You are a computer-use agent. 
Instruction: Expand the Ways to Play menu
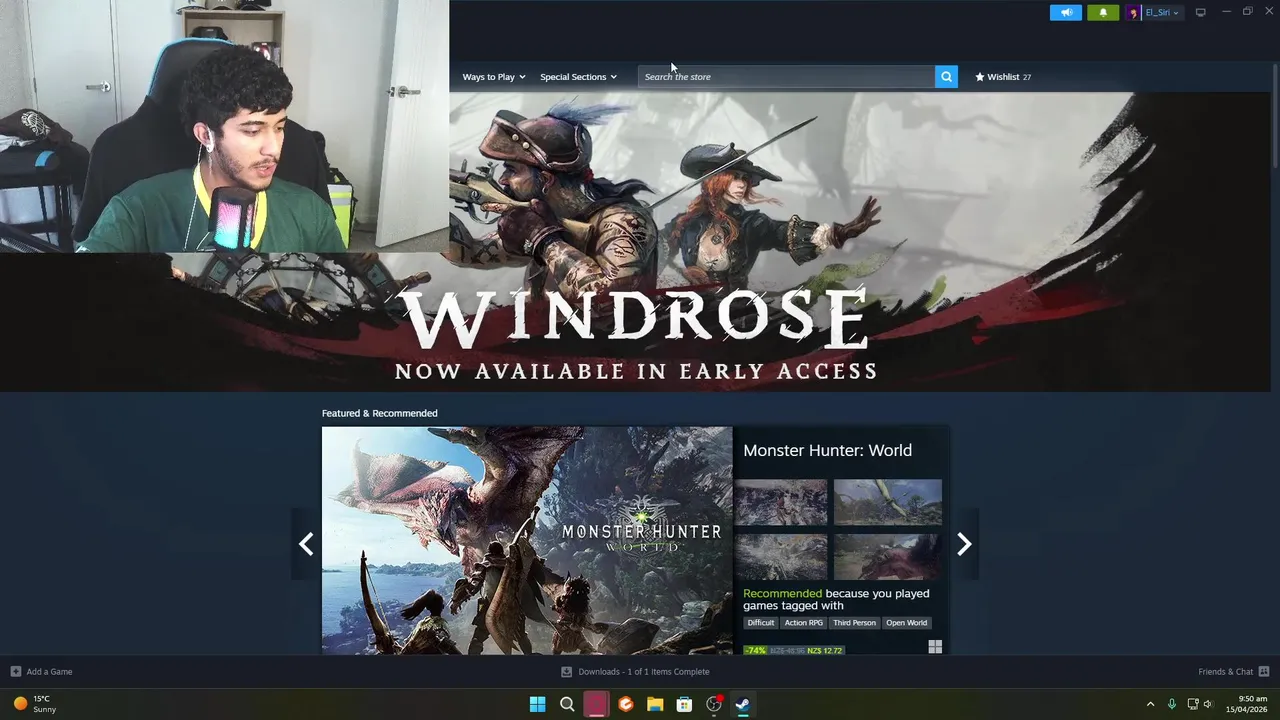point(493,77)
